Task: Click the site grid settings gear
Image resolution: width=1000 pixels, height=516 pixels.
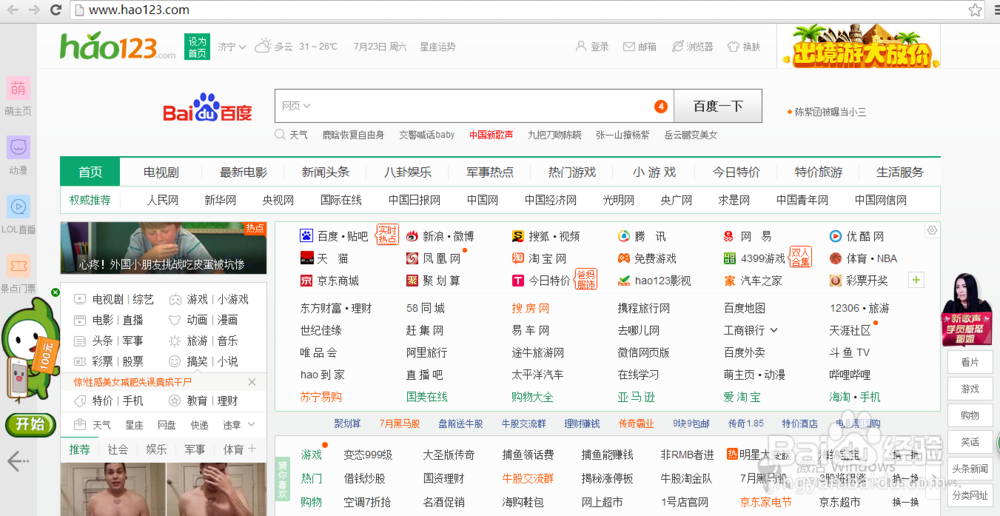Action: (932, 230)
